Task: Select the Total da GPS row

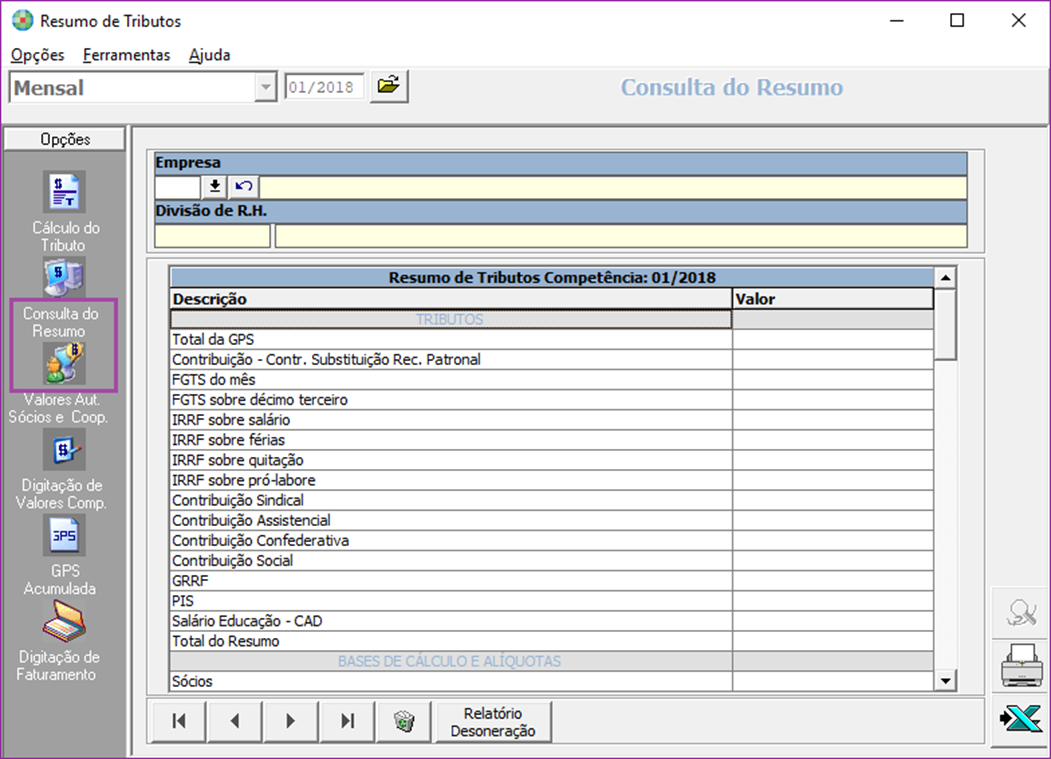Action: tap(551, 339)
